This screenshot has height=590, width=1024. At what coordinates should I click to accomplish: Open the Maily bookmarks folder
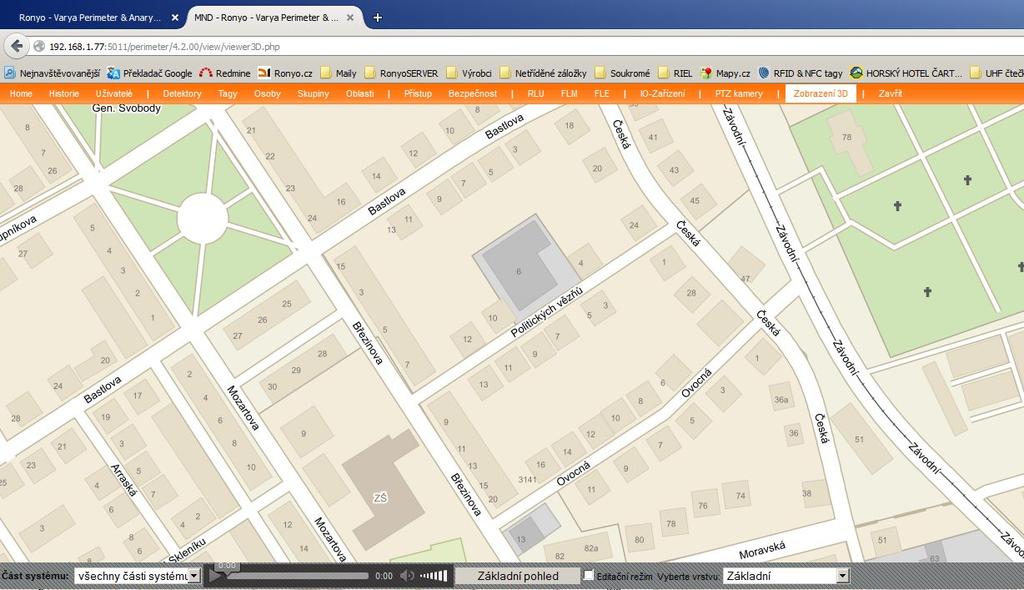tap(338, 73)
